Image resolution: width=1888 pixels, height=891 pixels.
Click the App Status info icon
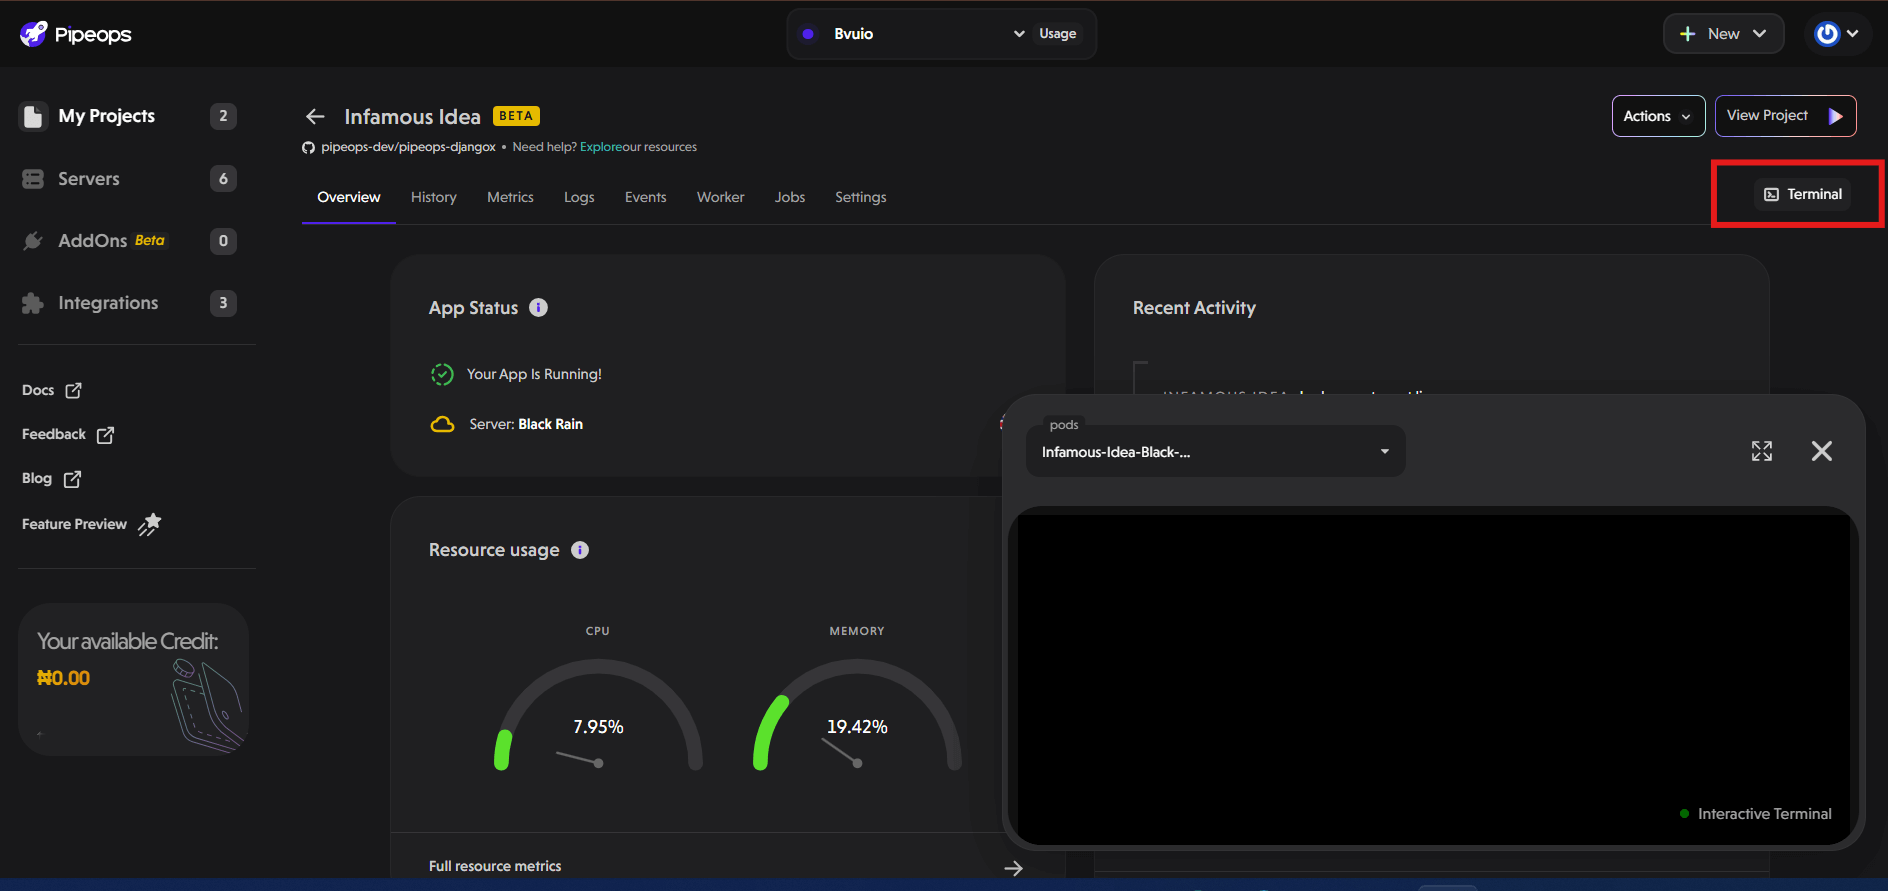(538, 308)
